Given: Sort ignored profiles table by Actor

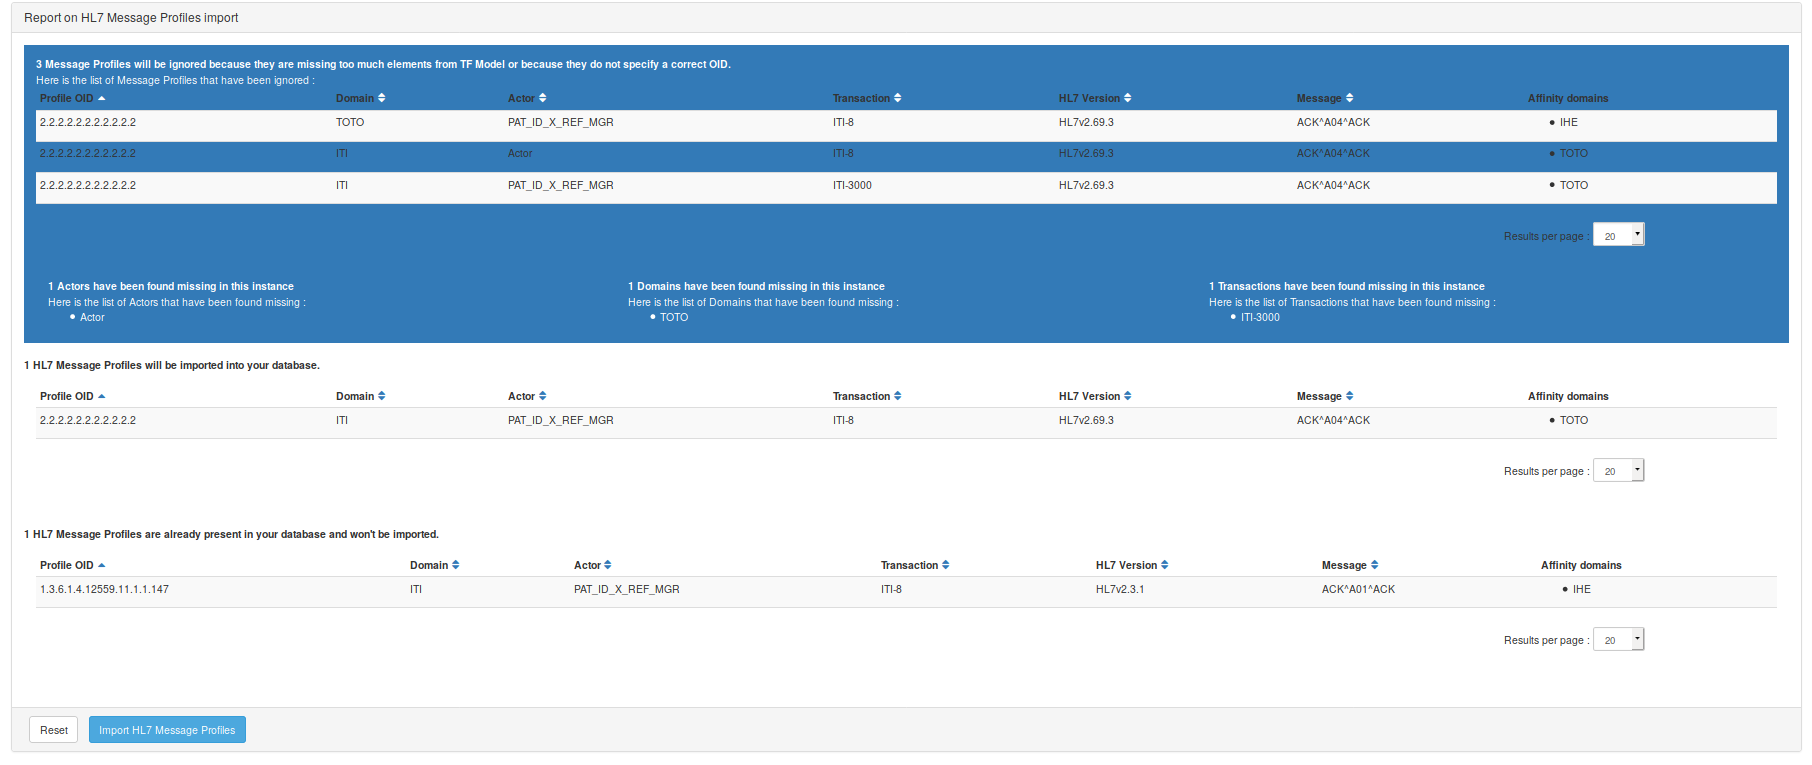Looking at the screenshot, I should 542,98.
